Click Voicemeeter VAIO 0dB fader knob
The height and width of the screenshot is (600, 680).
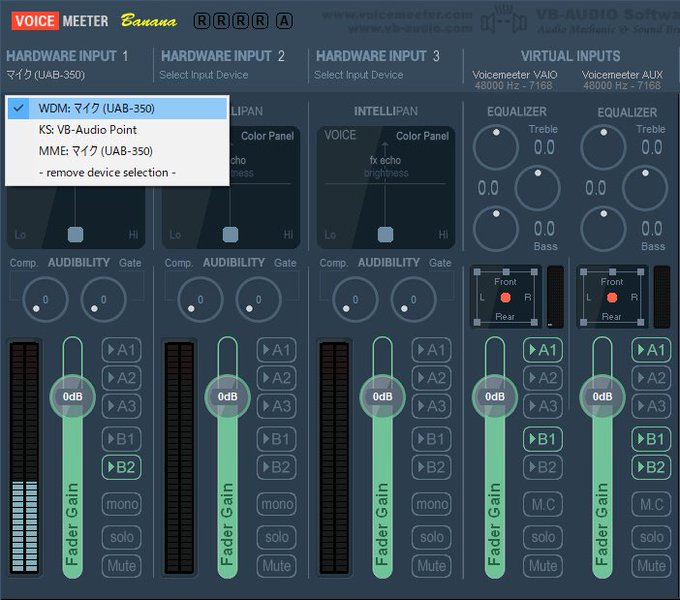pyautogui.click(x=494, y=397)
